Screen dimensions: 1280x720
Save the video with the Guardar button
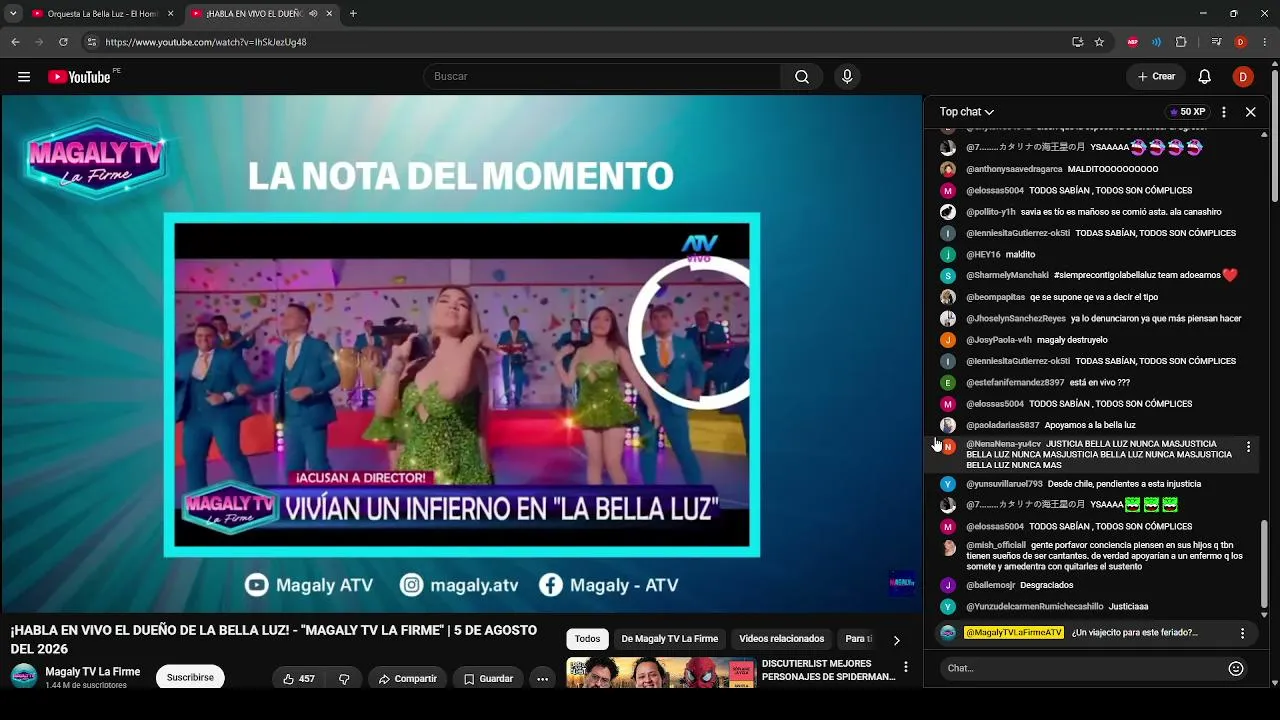(x=488, y=679)
